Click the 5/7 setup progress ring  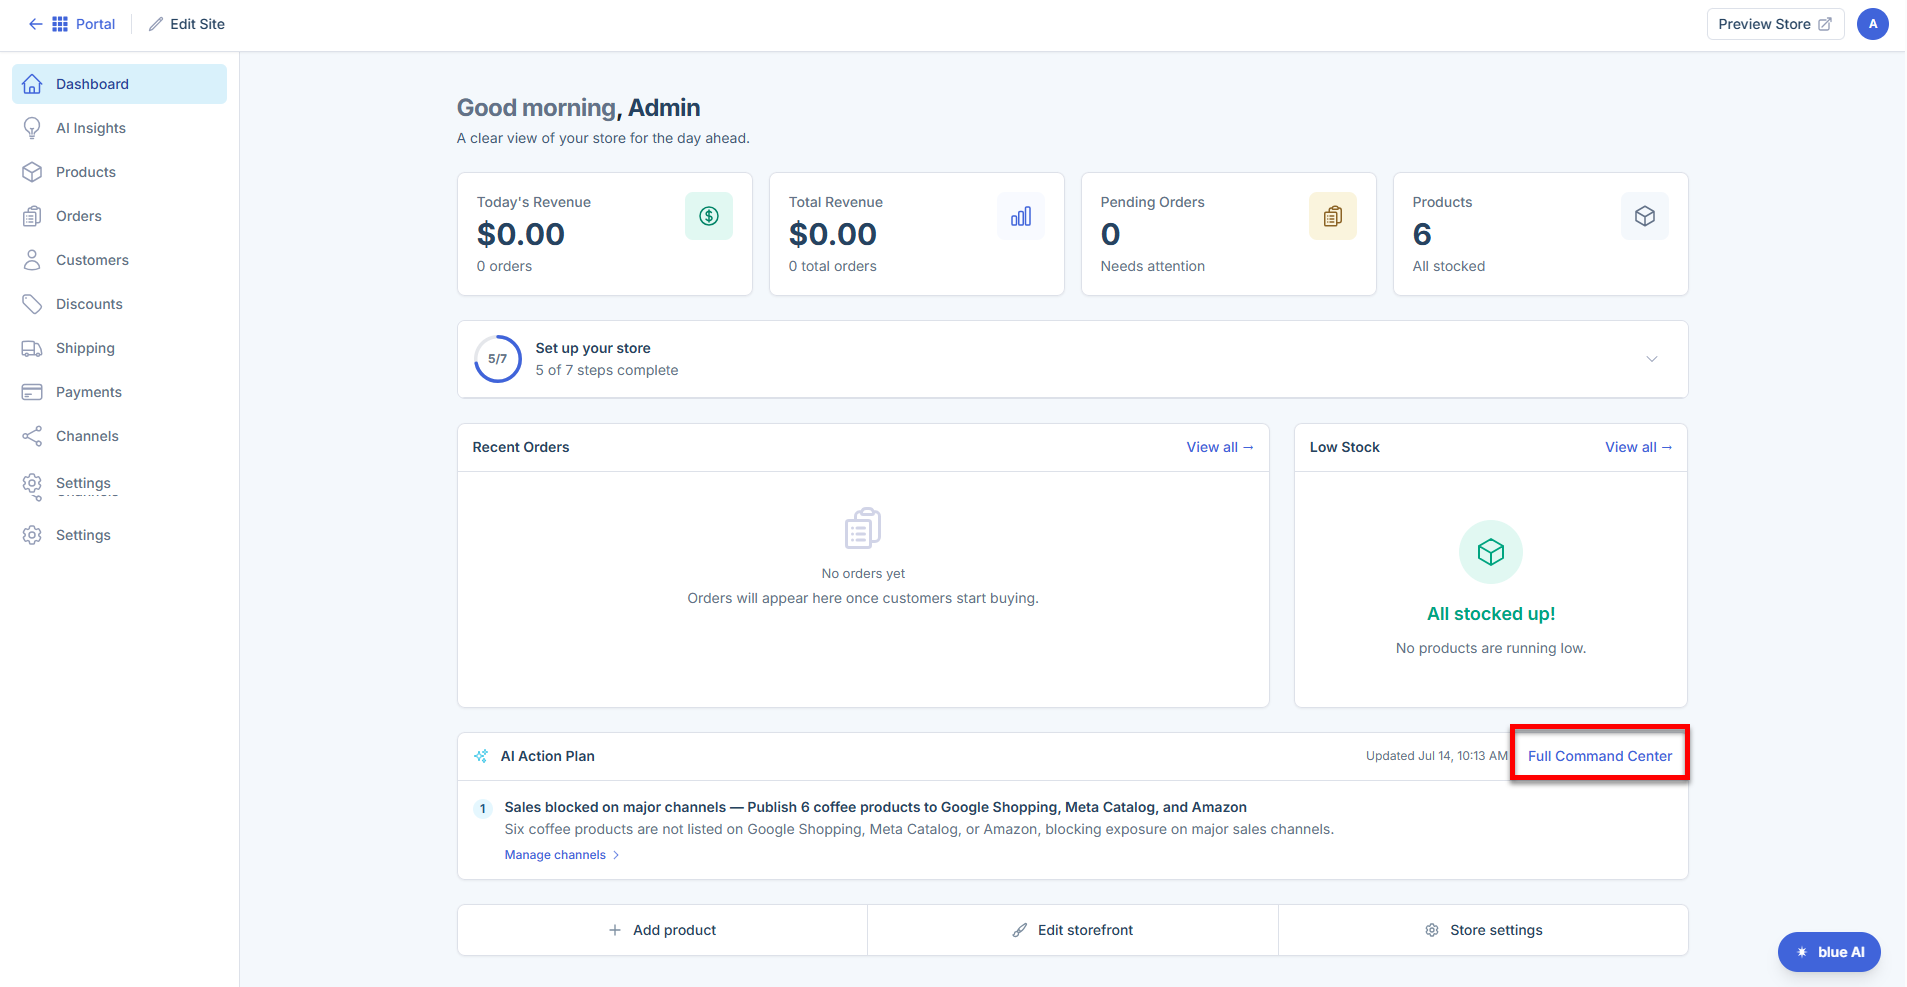[x=498, y=359]
